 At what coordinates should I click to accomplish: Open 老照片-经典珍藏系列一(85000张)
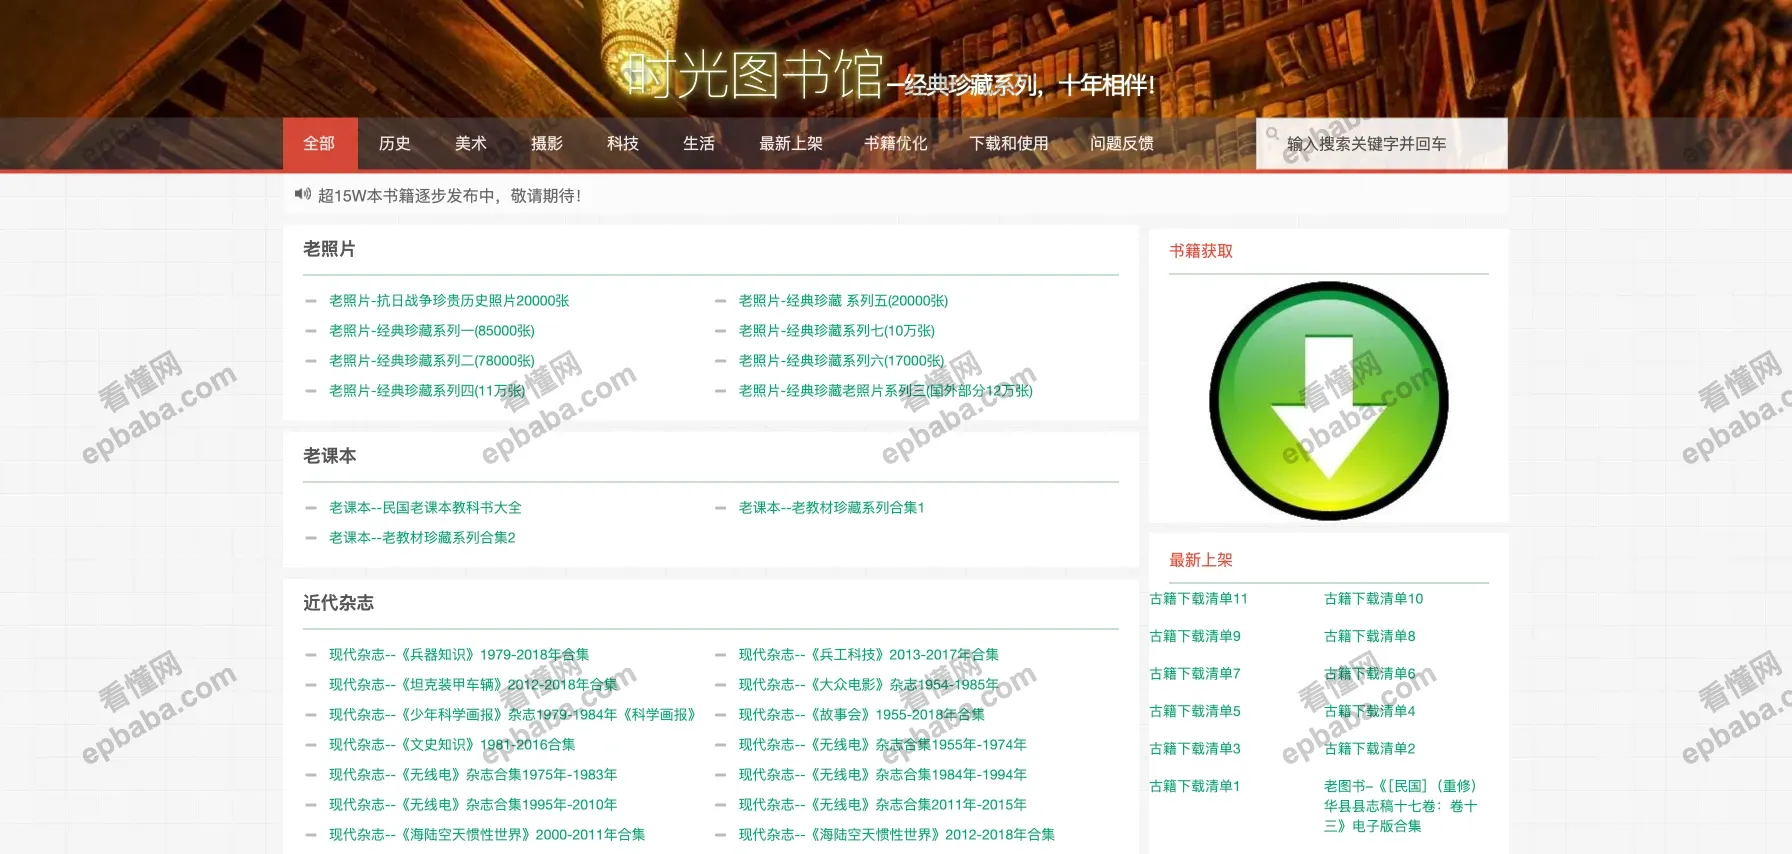(432, 331)
